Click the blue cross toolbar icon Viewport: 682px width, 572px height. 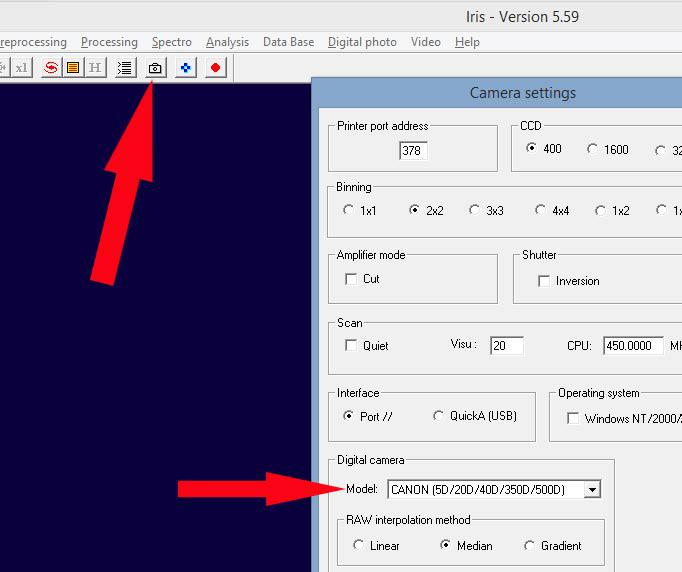pyautogui.click(x=186, y=68)
